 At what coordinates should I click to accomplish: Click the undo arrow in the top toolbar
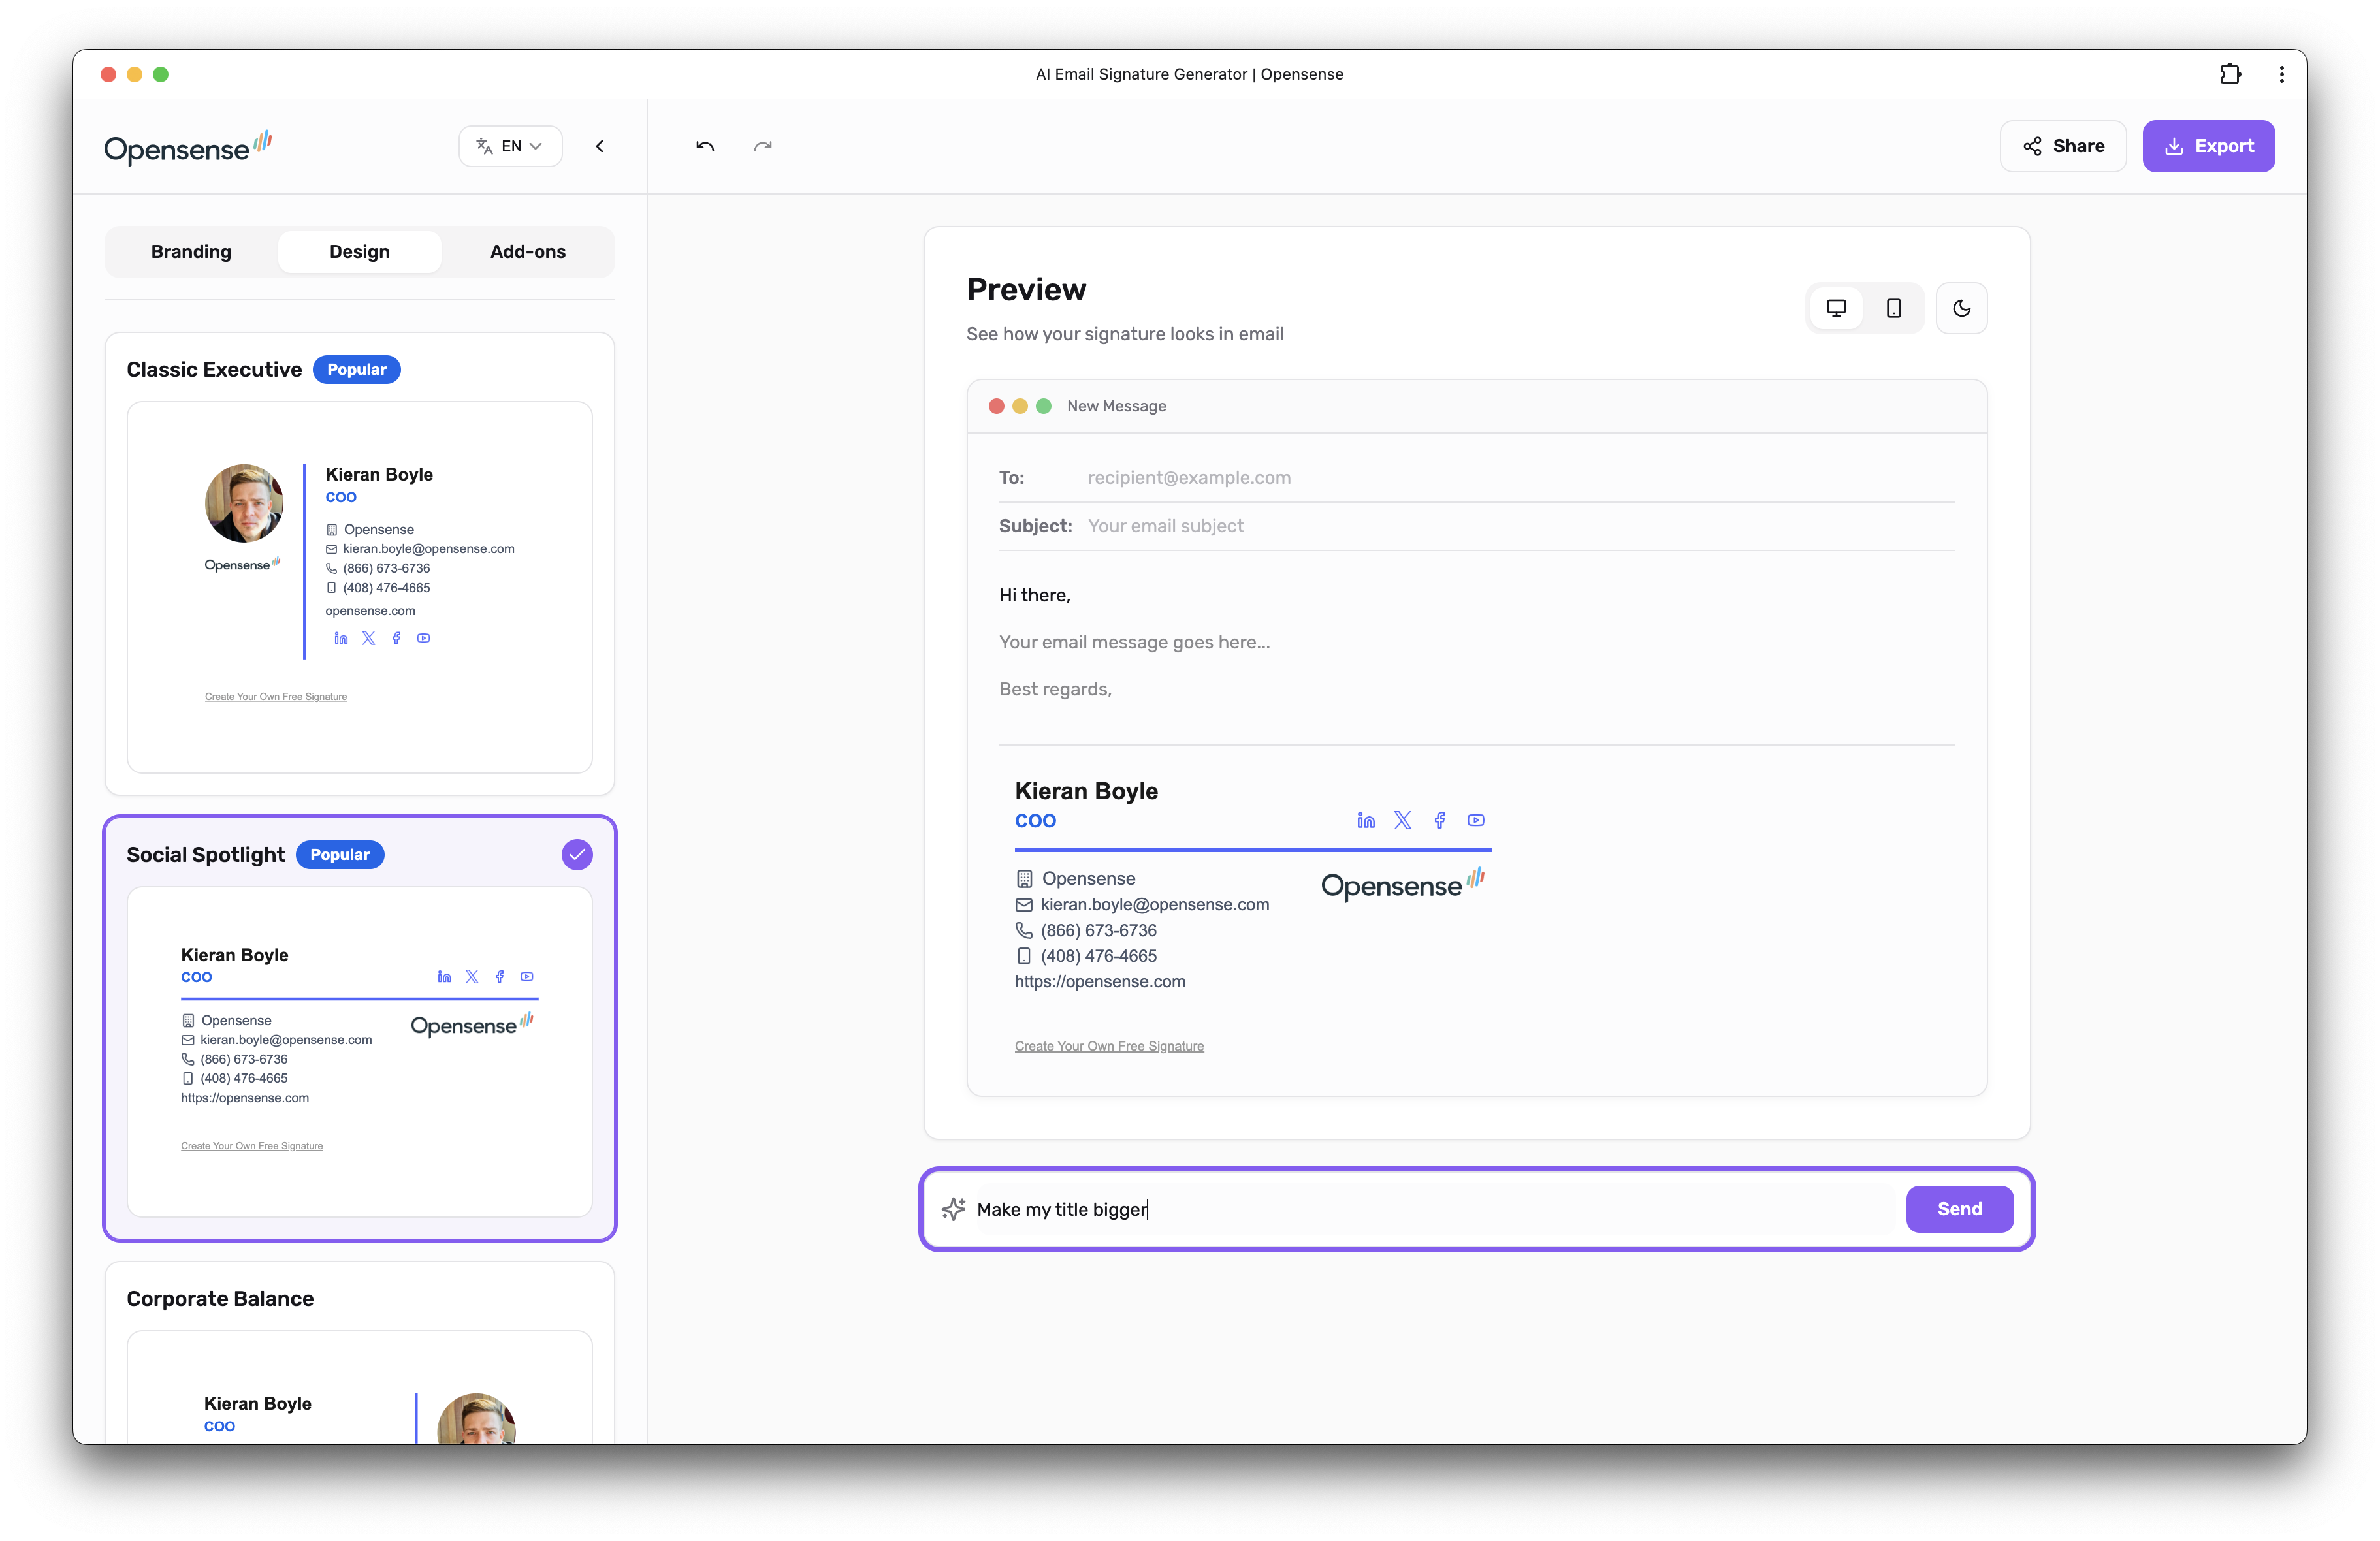coord(705,146)
